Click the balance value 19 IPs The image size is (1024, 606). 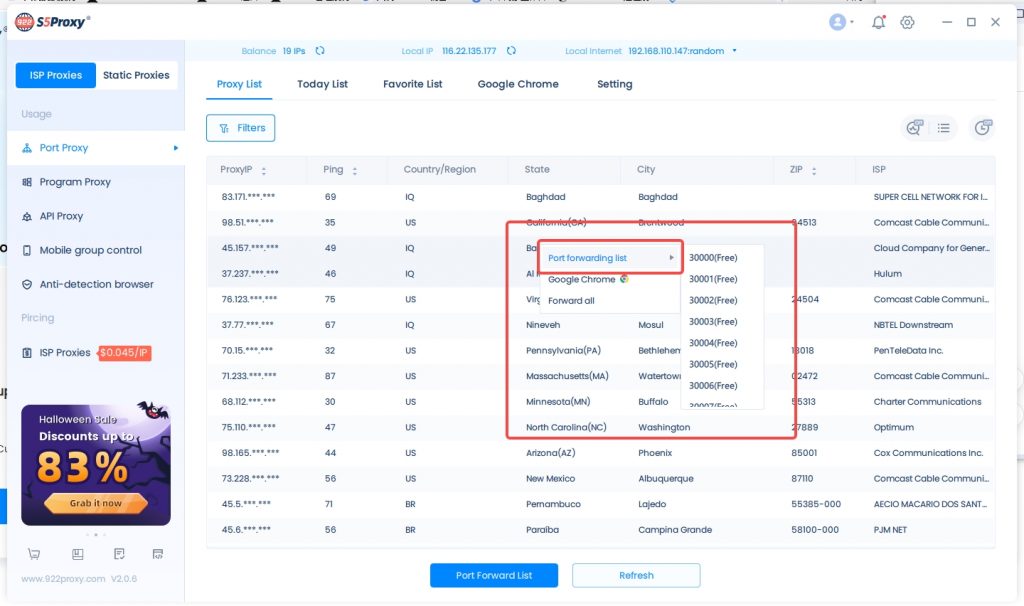click(x=294, y=51)
